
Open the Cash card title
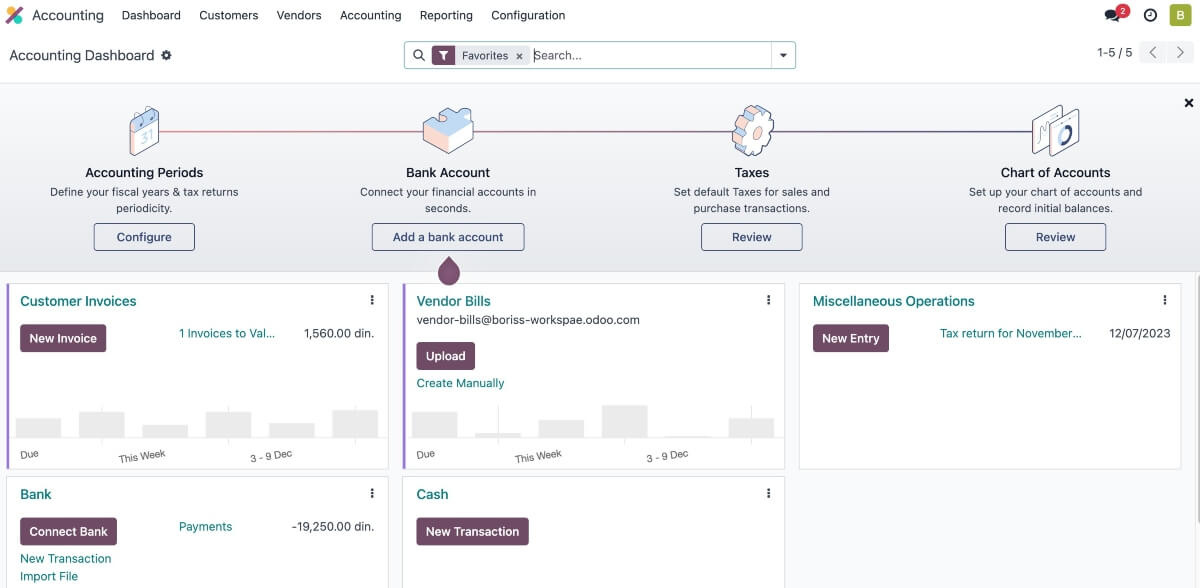432,494
